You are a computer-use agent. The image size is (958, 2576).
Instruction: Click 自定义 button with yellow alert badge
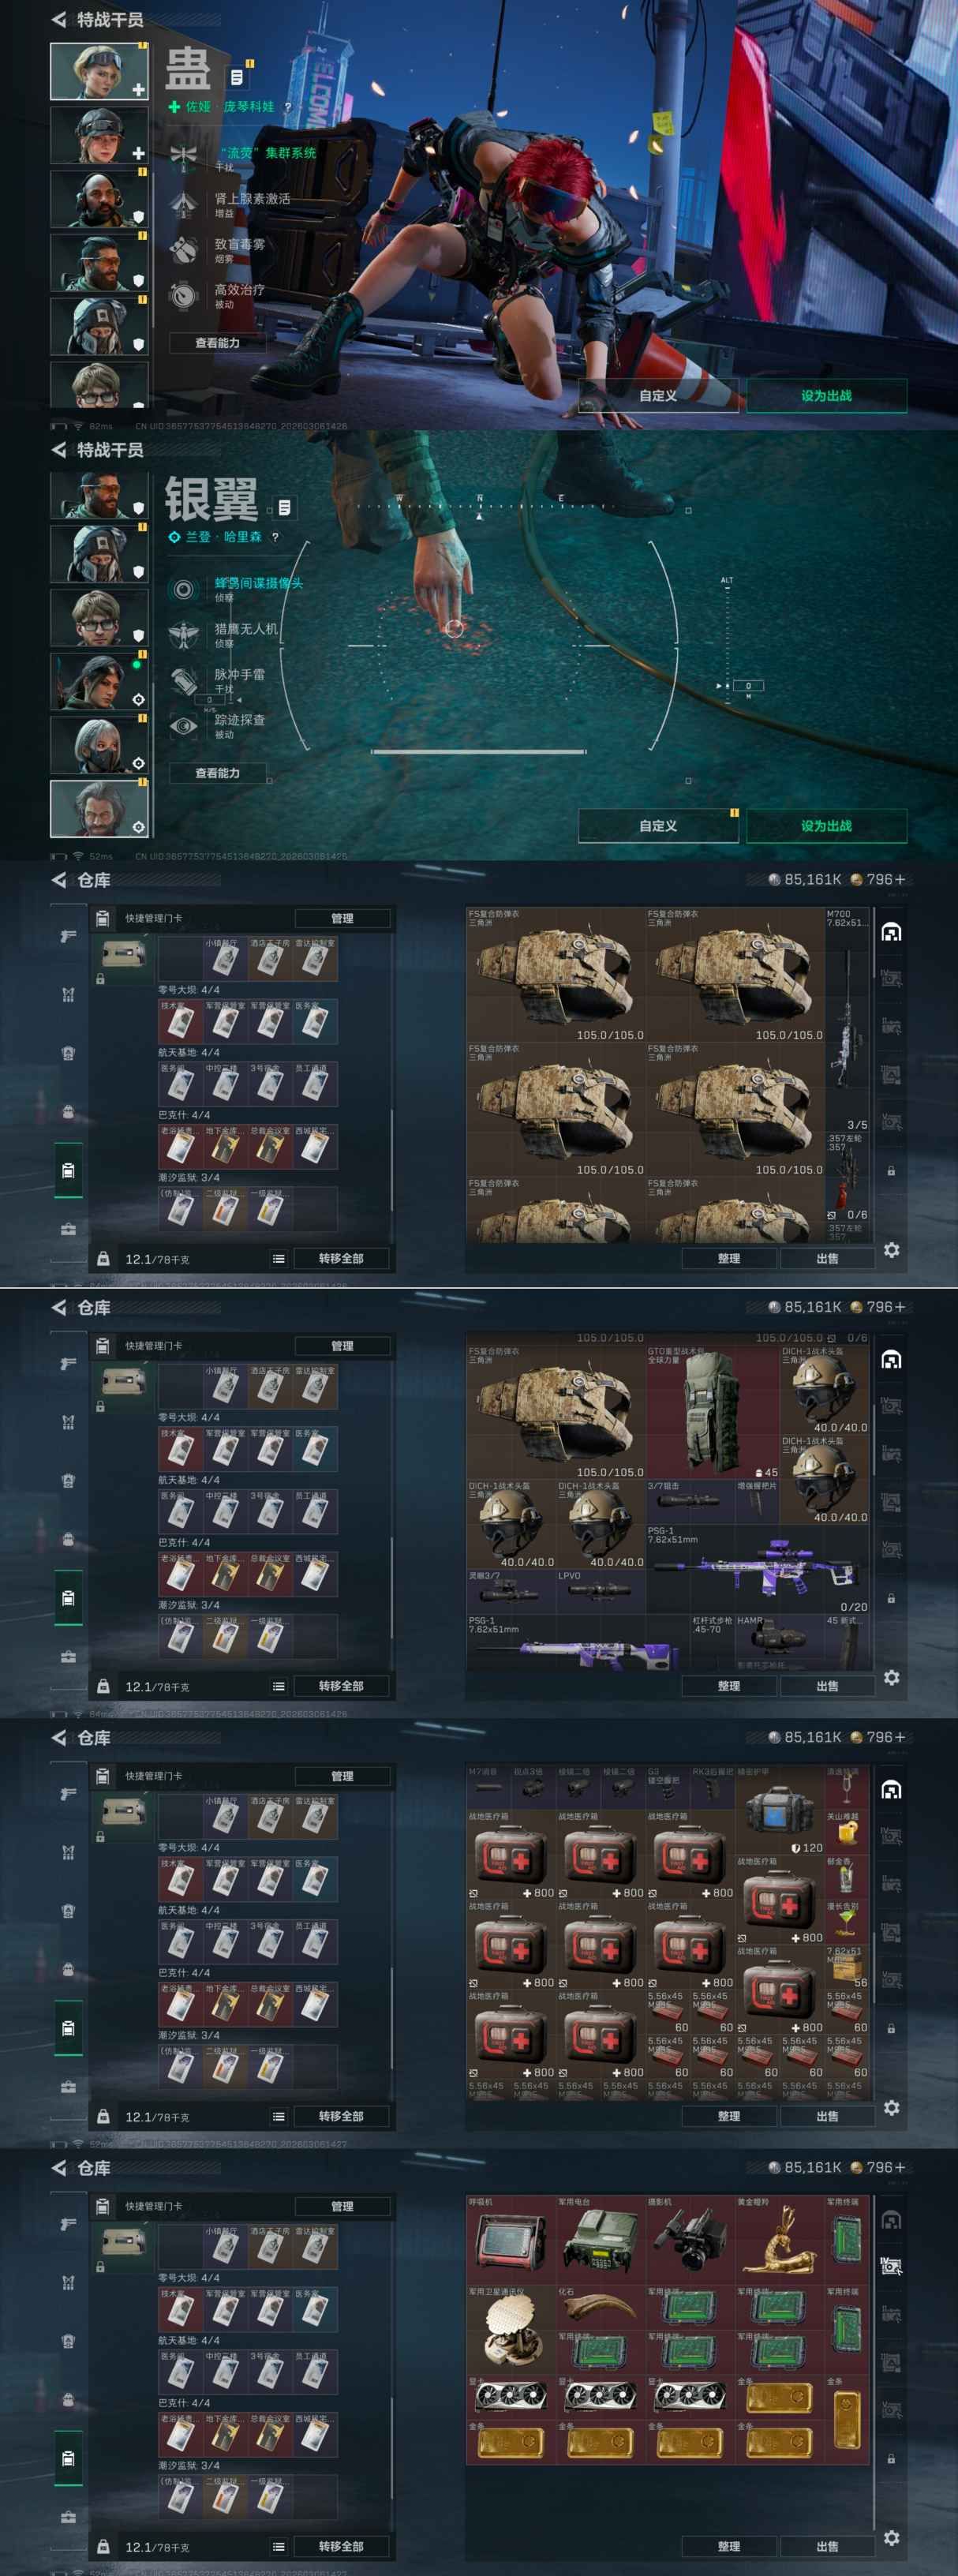tap(658, 826)
